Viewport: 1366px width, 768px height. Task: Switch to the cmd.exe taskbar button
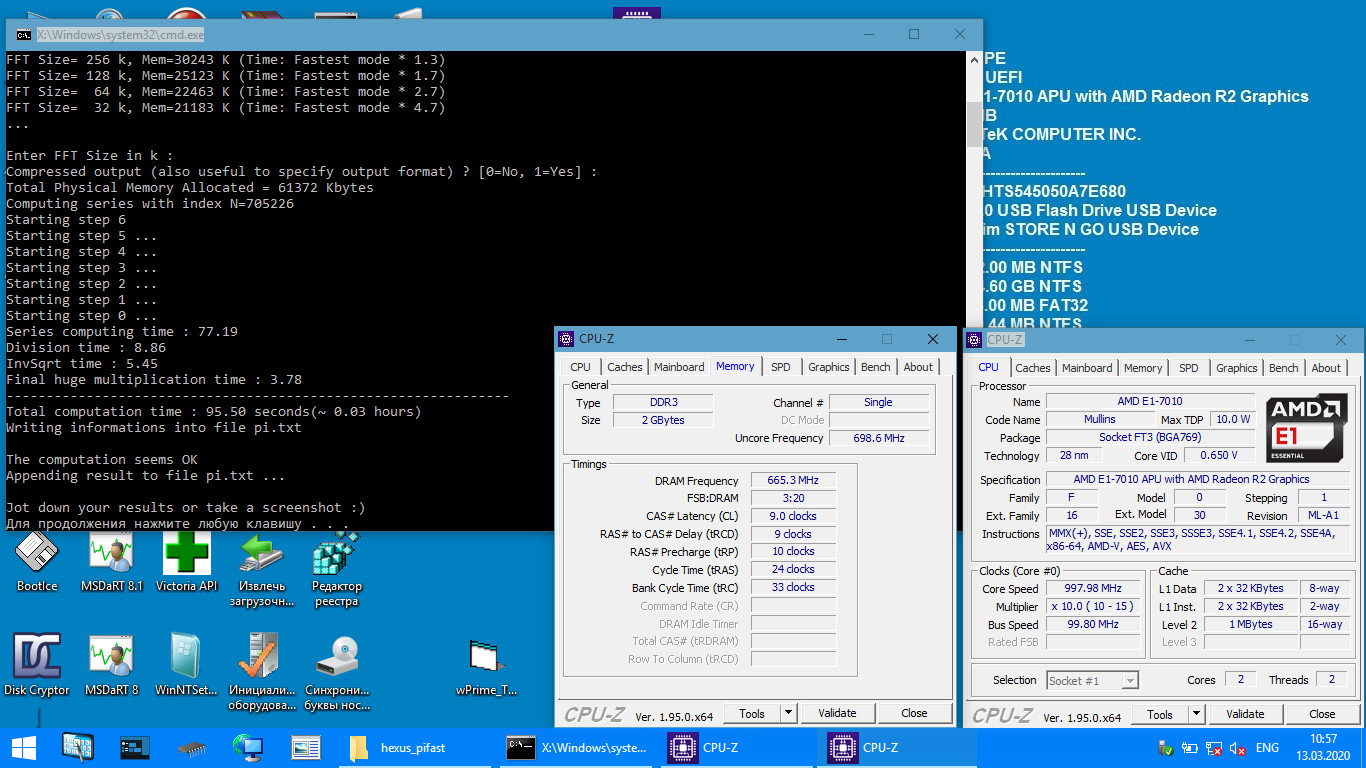click(577, 747)
